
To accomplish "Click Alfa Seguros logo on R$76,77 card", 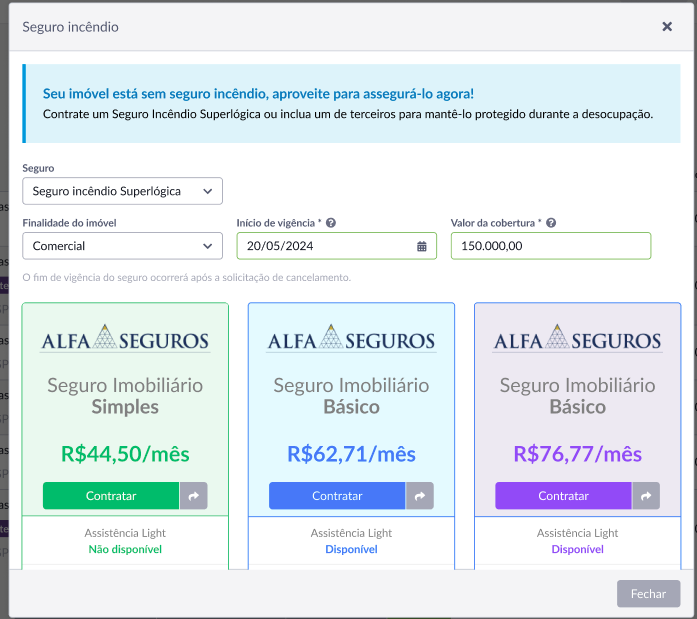I will [x=577, y=339].
